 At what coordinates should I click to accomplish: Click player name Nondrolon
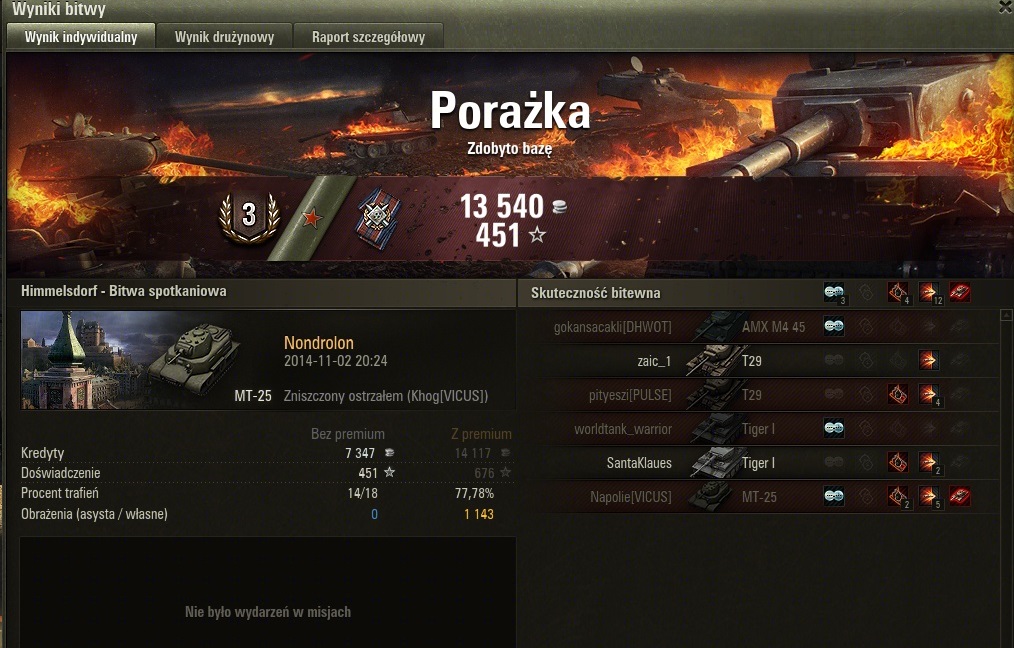pyautogui.click(x=319, y=343)
